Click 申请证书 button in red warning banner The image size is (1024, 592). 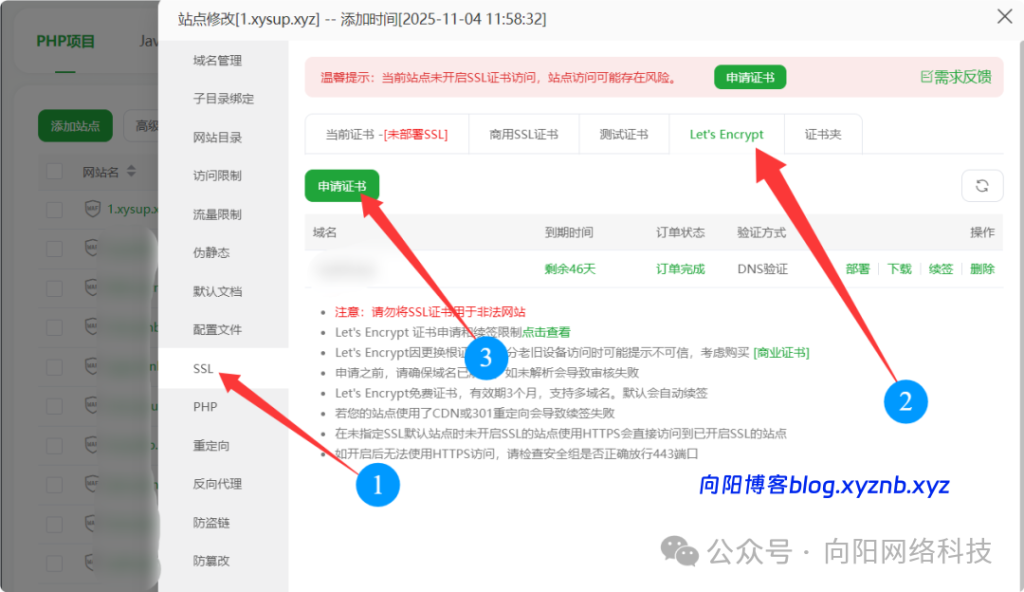[x=749, y=77]
